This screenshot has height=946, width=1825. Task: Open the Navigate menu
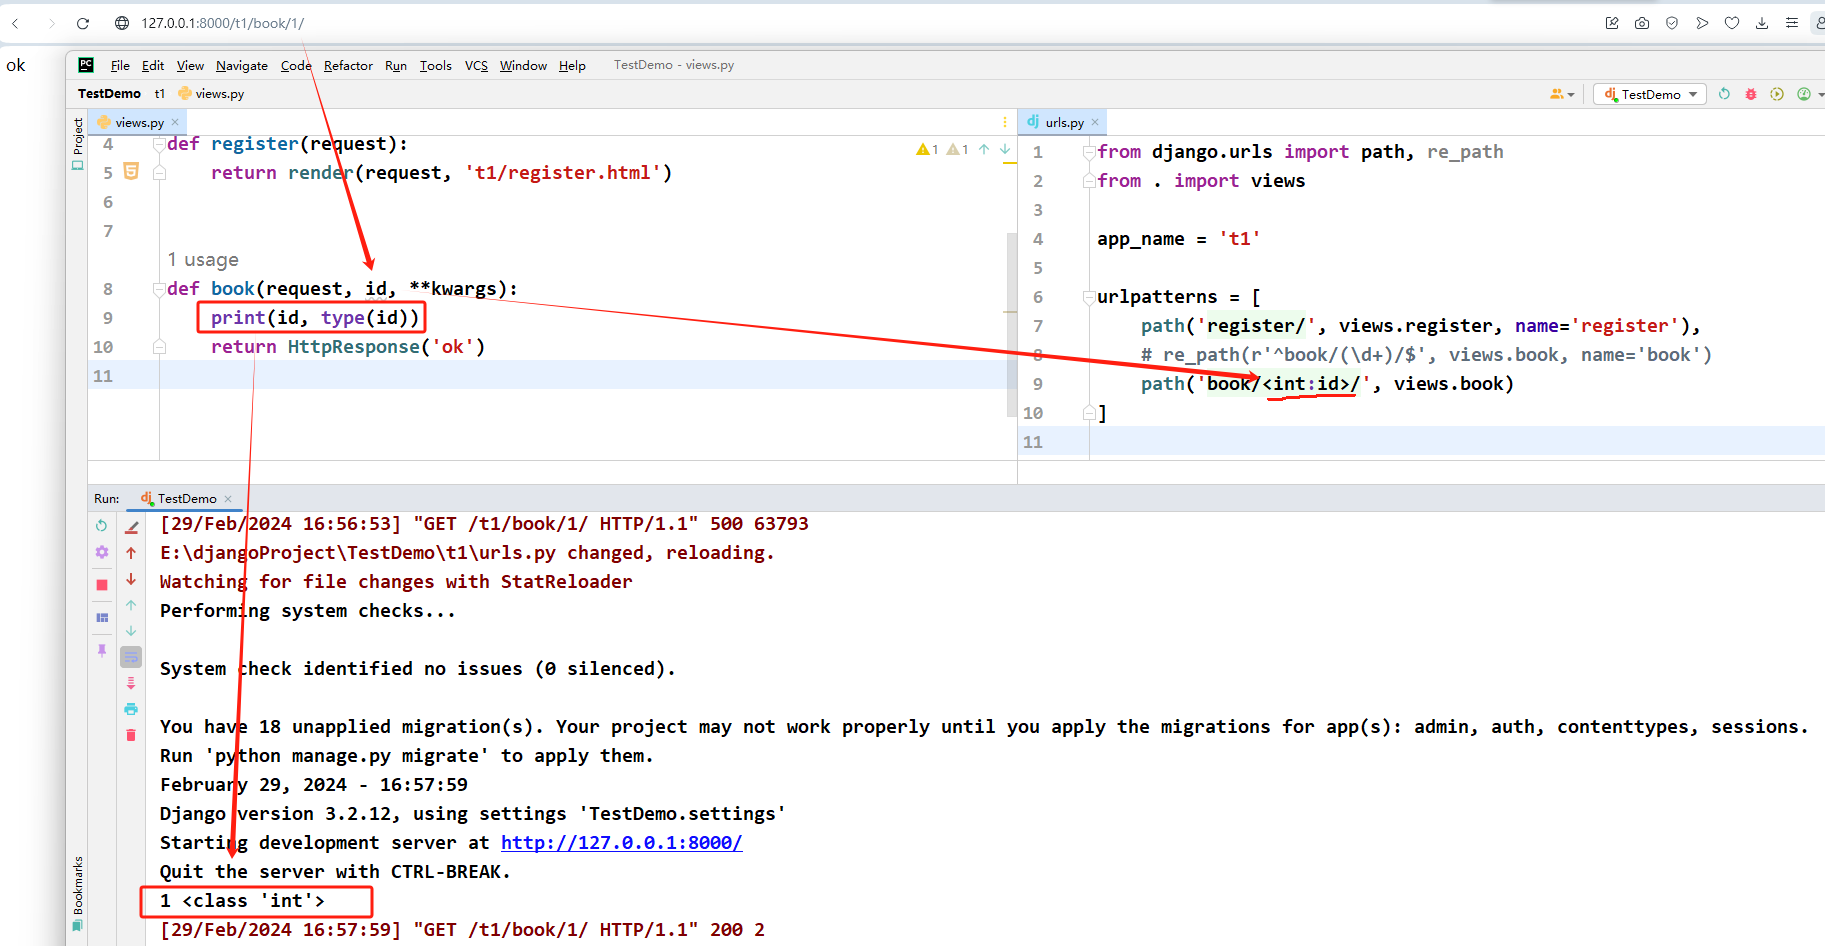point(242,65)
